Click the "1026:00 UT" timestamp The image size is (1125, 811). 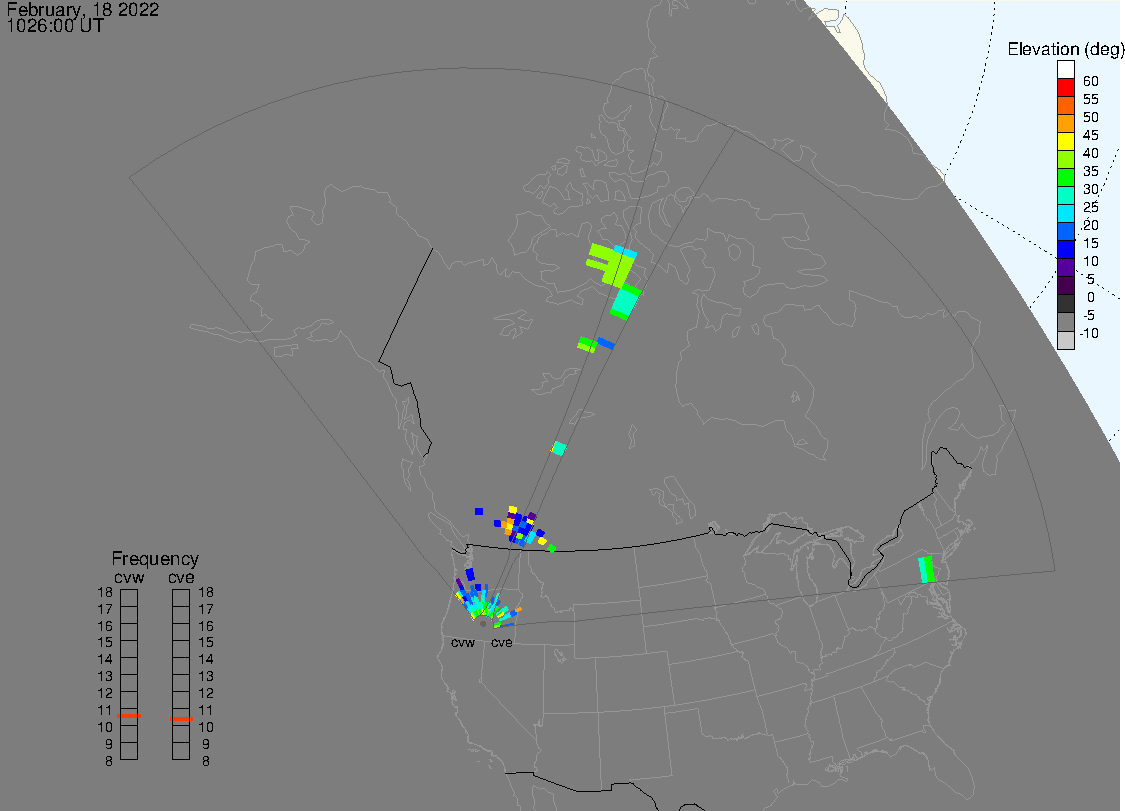tap(54, 26)
